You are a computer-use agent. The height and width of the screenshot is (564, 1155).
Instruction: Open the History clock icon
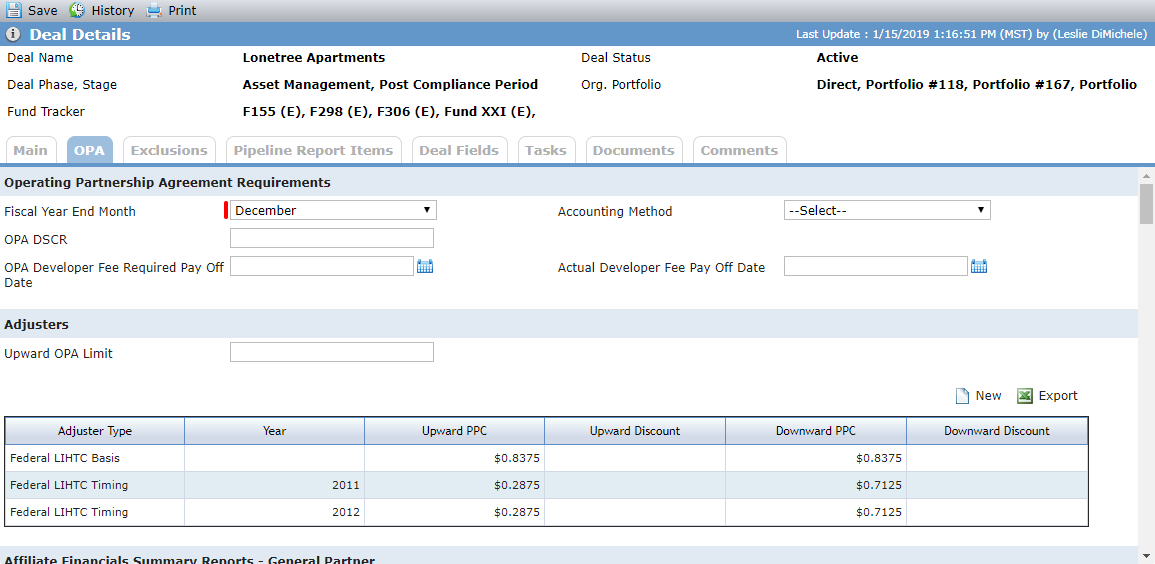(x=77, y=10)
